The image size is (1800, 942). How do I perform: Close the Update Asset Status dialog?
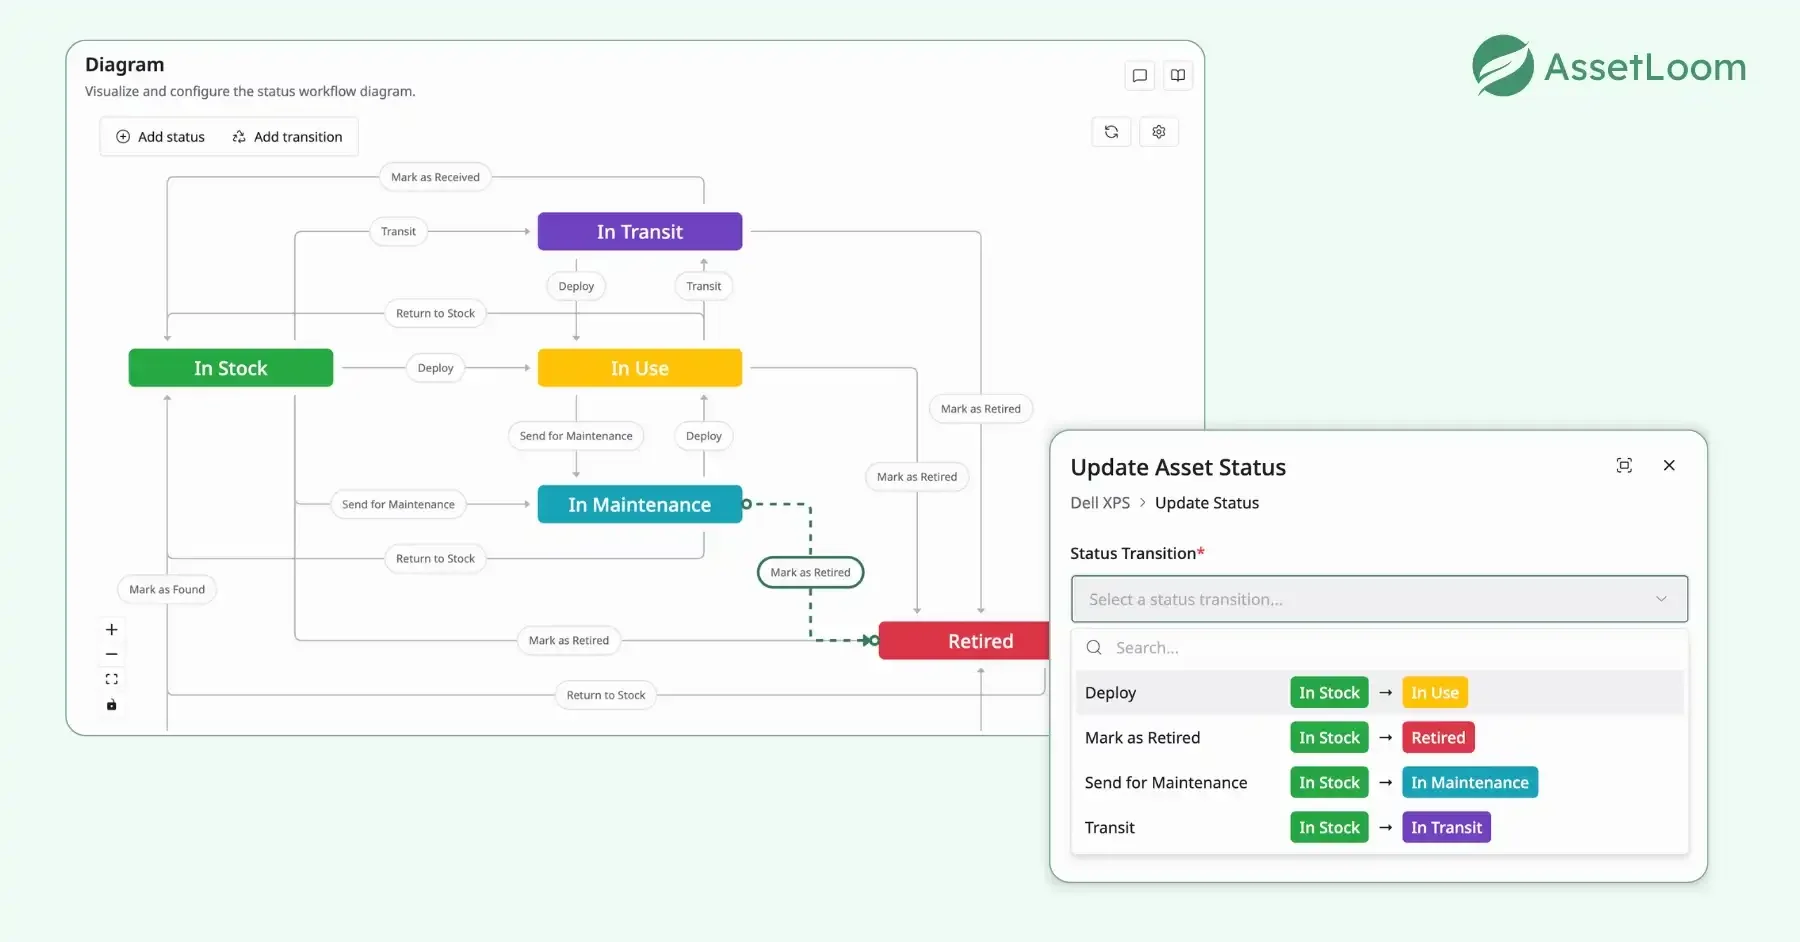1669,465
